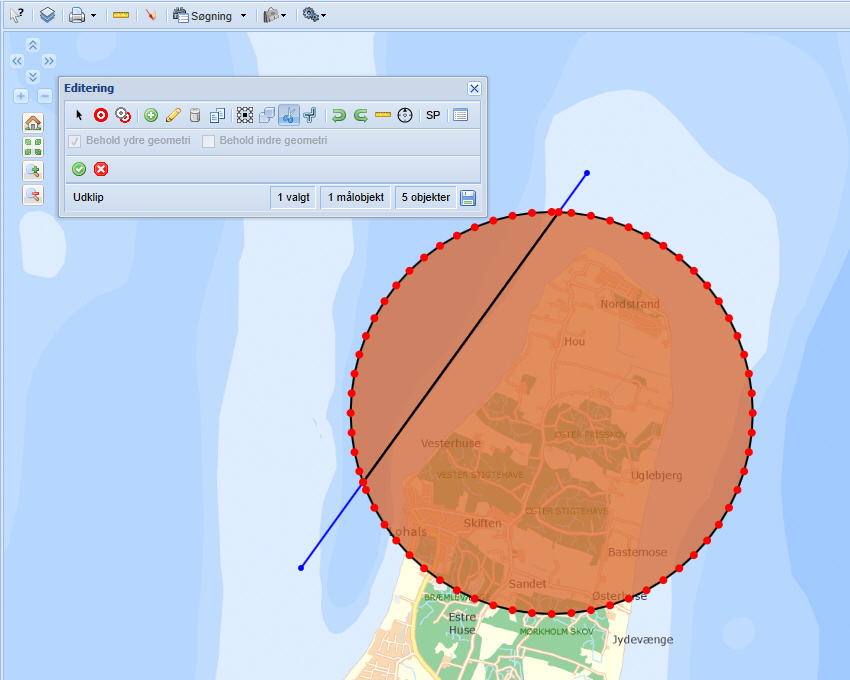Click the green plus add-object tool
This screenshot has height=680, width=850.
151,115
